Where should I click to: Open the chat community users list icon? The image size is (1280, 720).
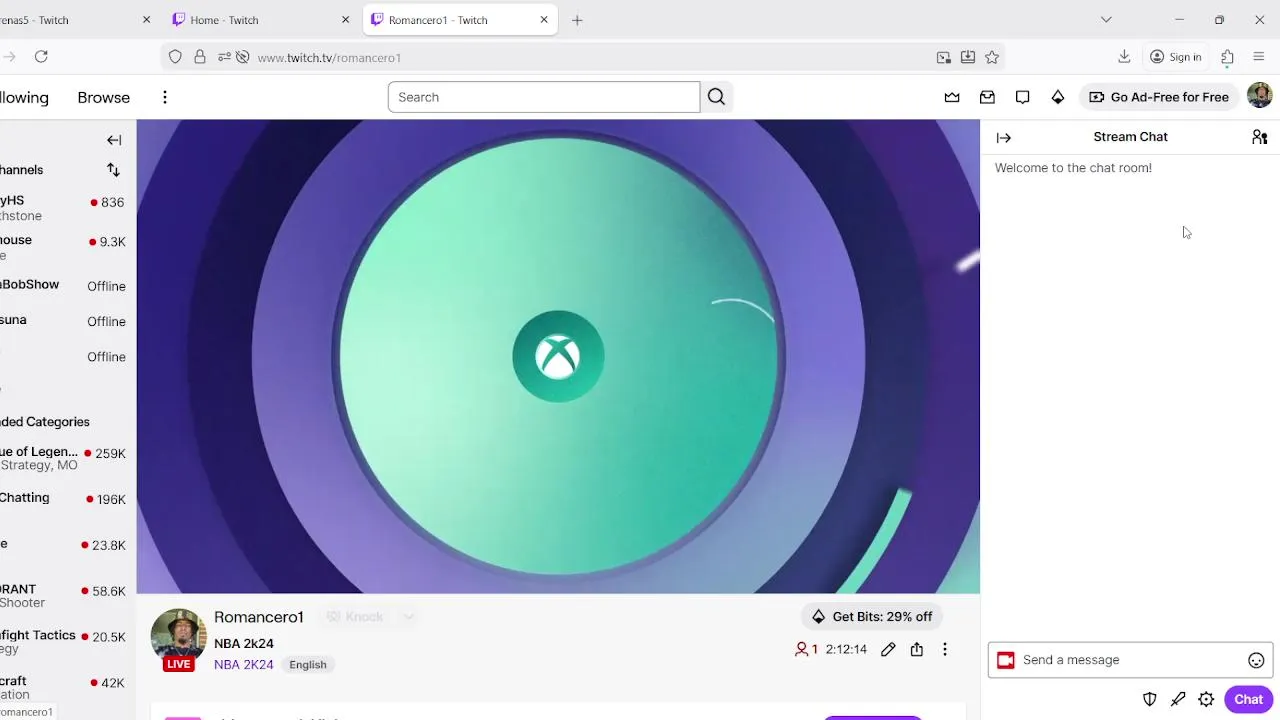point(1259,137)
